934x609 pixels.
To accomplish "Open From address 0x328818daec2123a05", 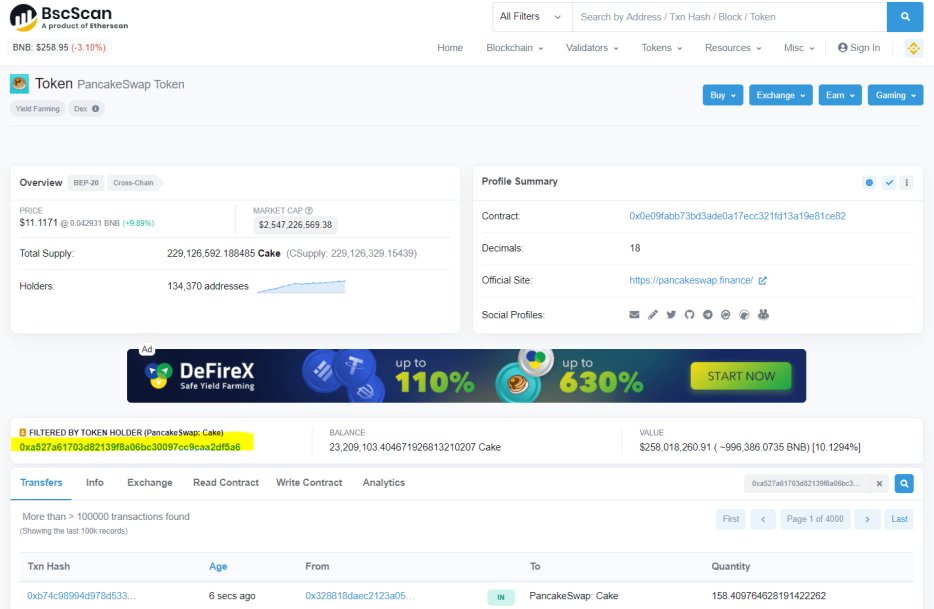I will pyautogui.click(x=359, y=596).
